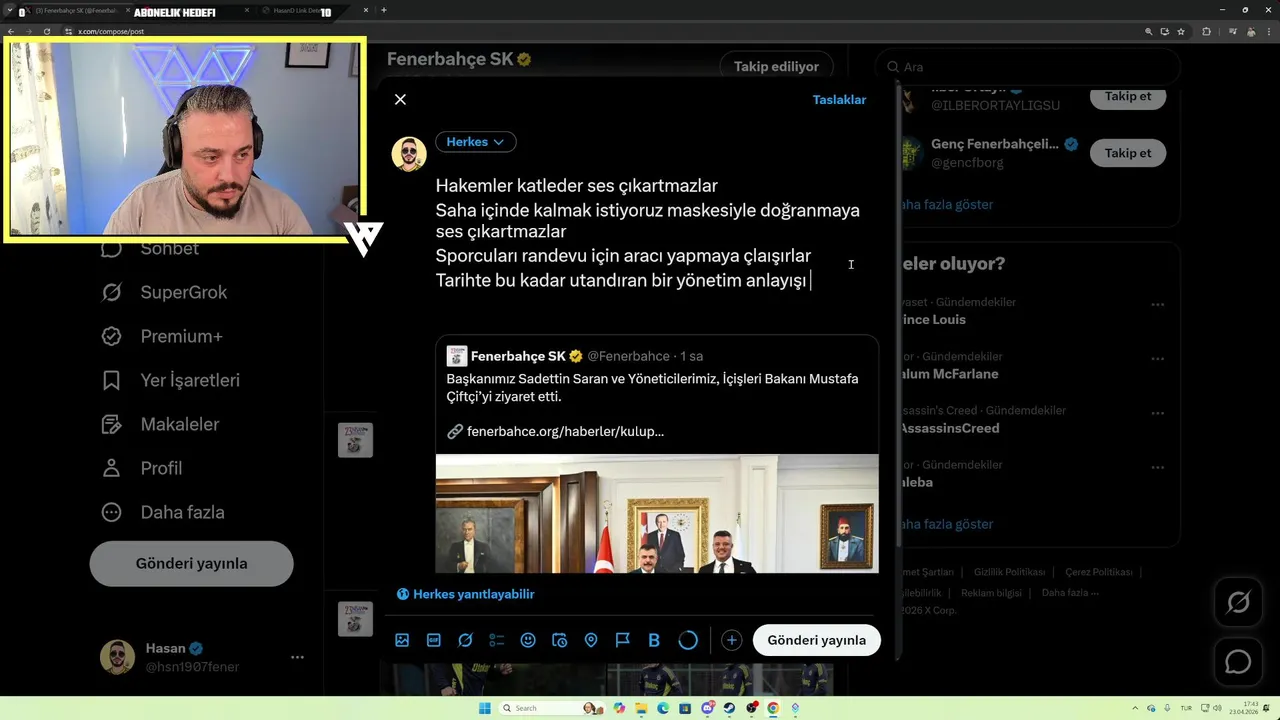The width and height of the screenshot is (1280, 720).
Task: Open account menu dots beside Hasan
Action: point(297,657)
